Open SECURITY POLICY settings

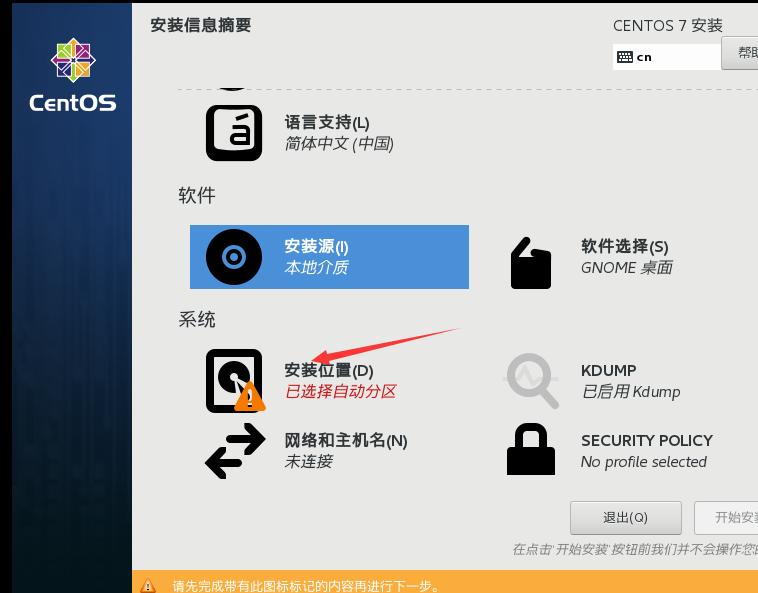click(647, 441)
